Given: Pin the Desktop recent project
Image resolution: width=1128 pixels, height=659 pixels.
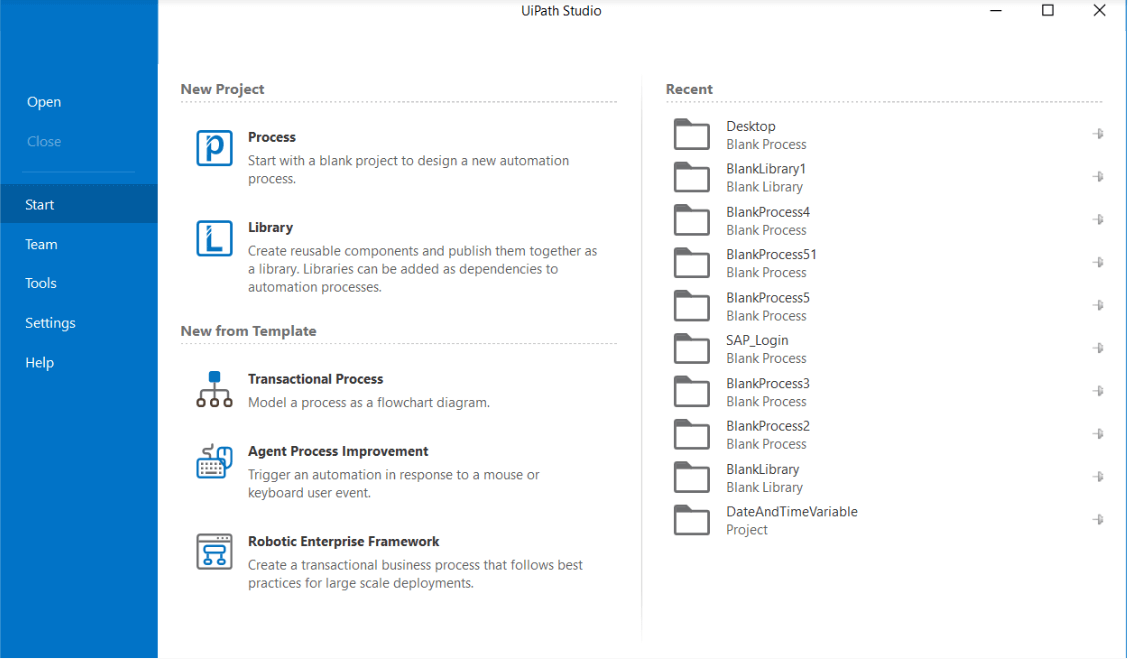Looking at the screenshot, I should pos(1098,133).
